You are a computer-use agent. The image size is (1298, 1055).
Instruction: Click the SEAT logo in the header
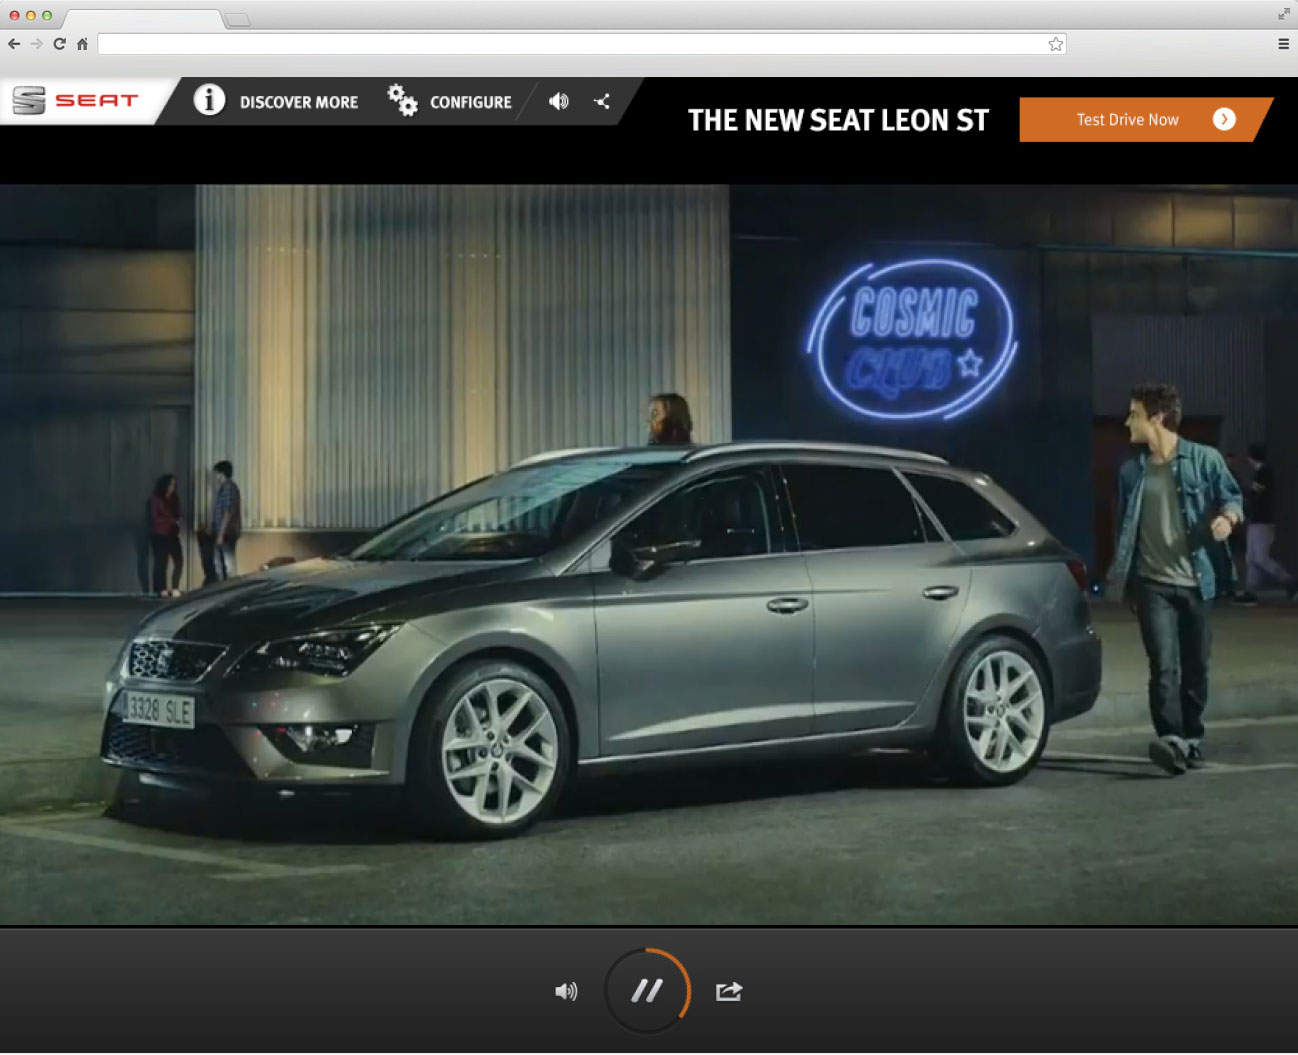pos(75,100)
